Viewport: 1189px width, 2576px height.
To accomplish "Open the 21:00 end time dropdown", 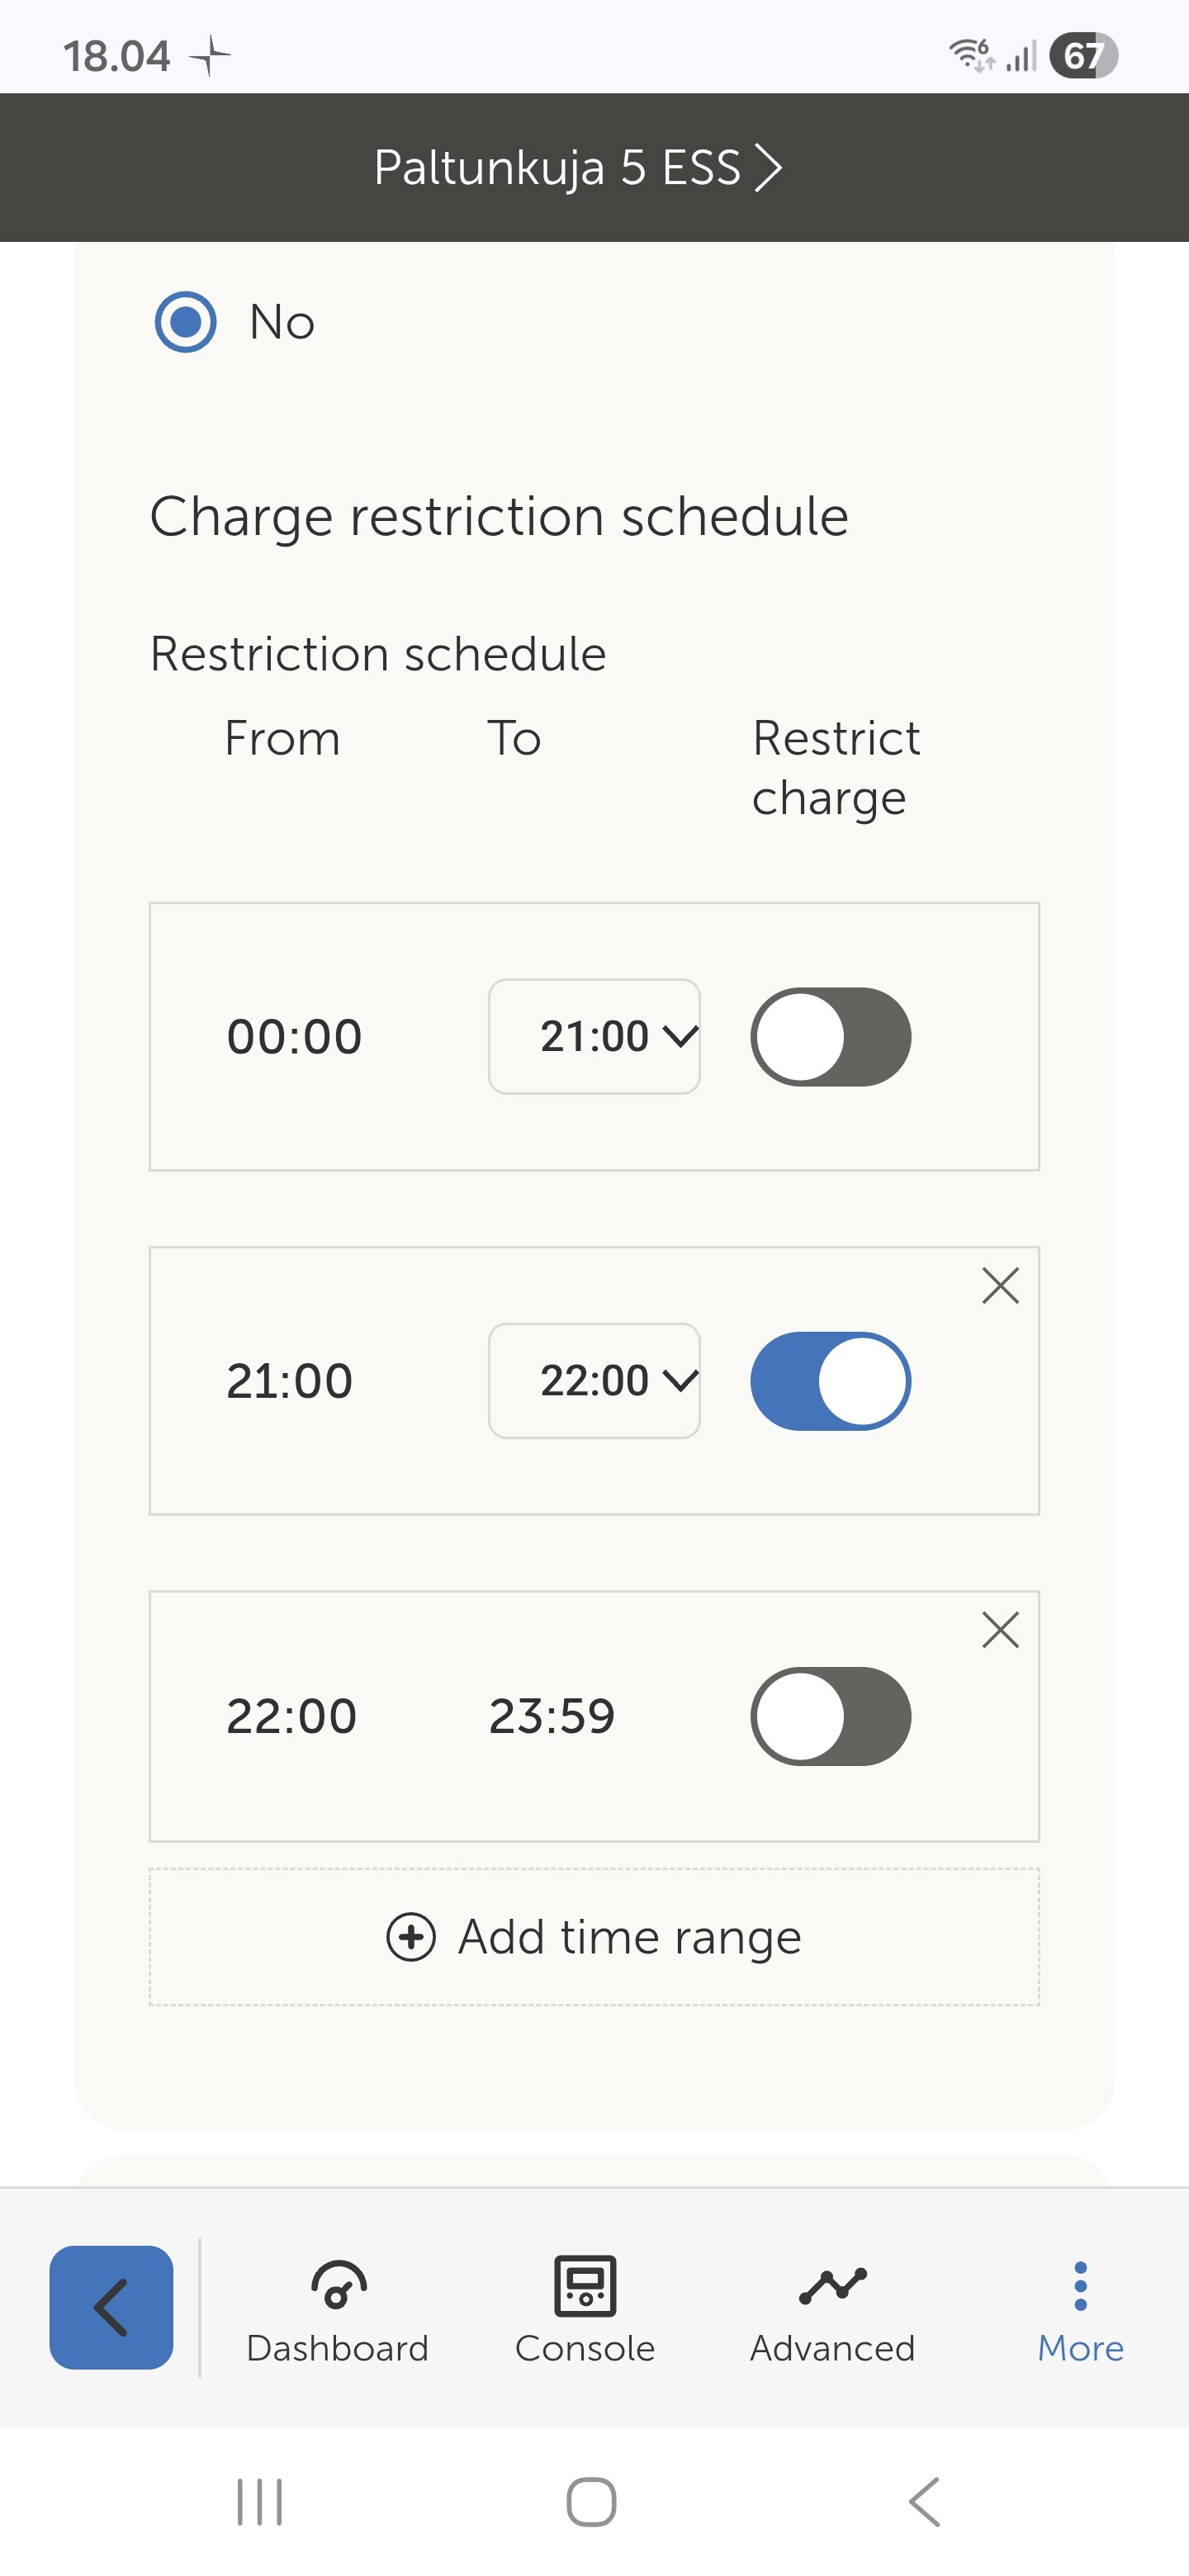I will 594,1037.
